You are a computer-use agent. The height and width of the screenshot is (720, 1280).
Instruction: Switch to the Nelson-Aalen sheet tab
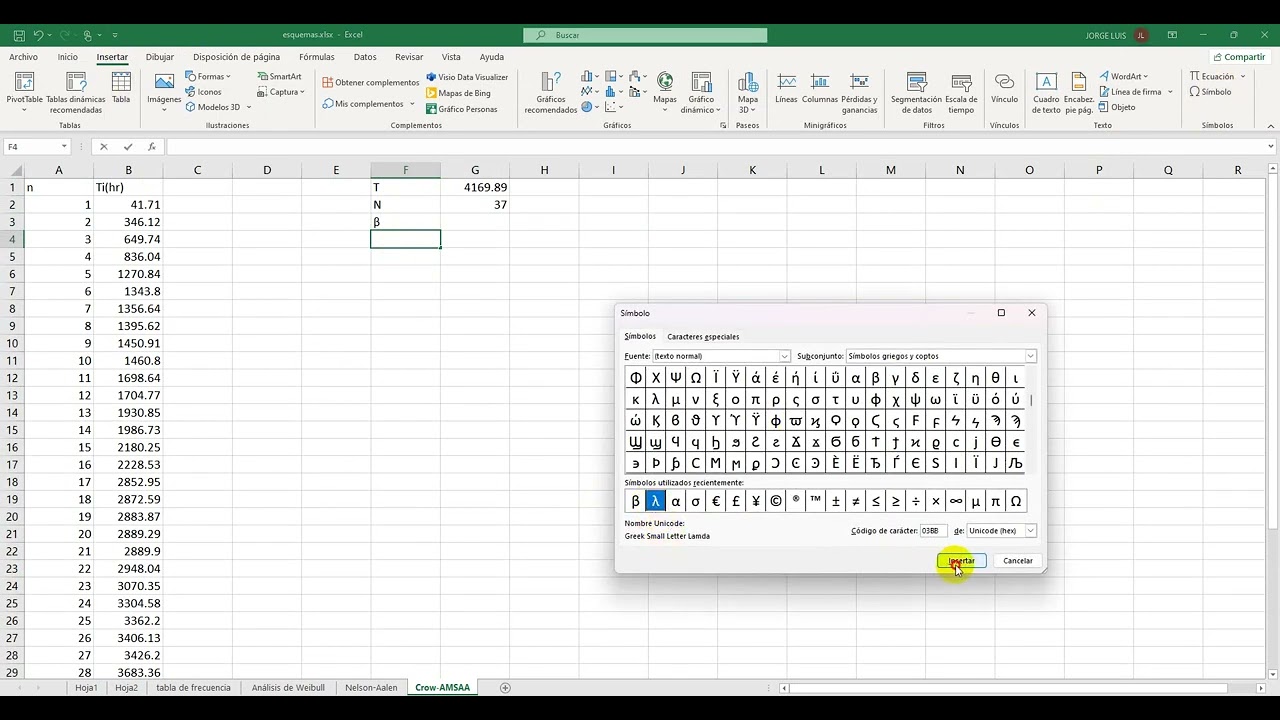[371, 688]
